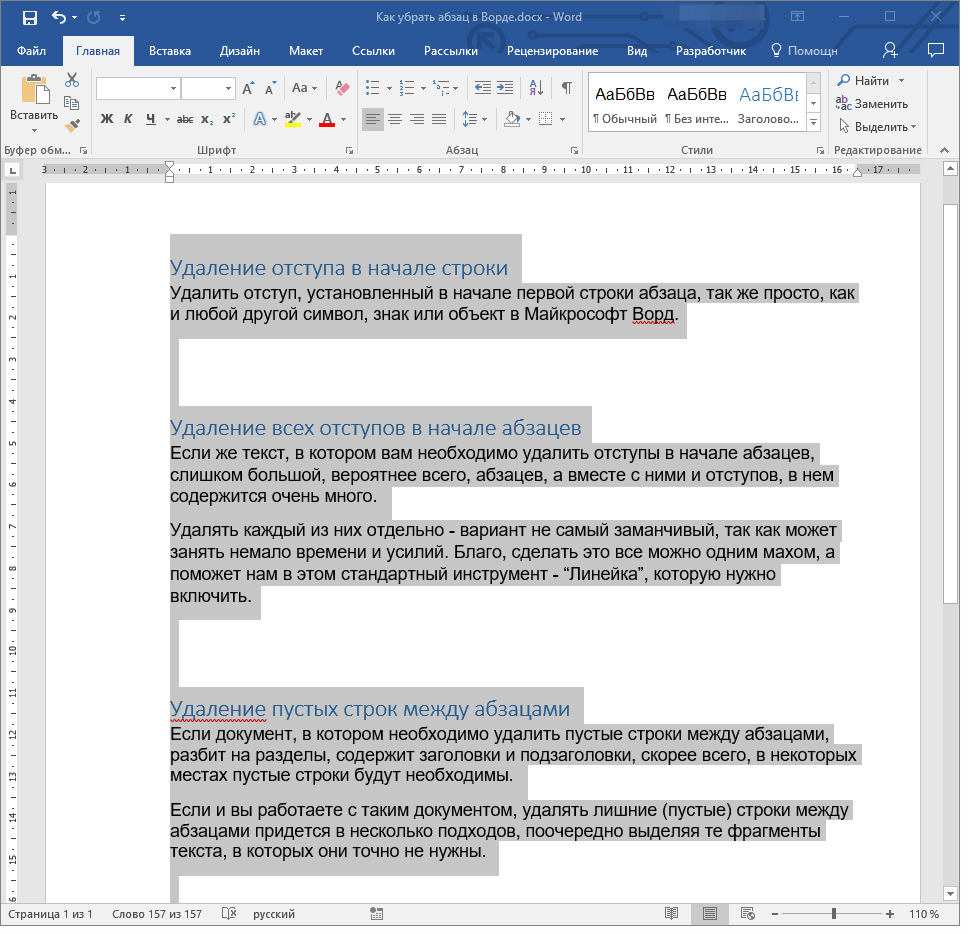Click the Sort (A-Z) paragraph icon
This screenshot has width=968, height=934.
pyautogui.click(x=535, y=88)
